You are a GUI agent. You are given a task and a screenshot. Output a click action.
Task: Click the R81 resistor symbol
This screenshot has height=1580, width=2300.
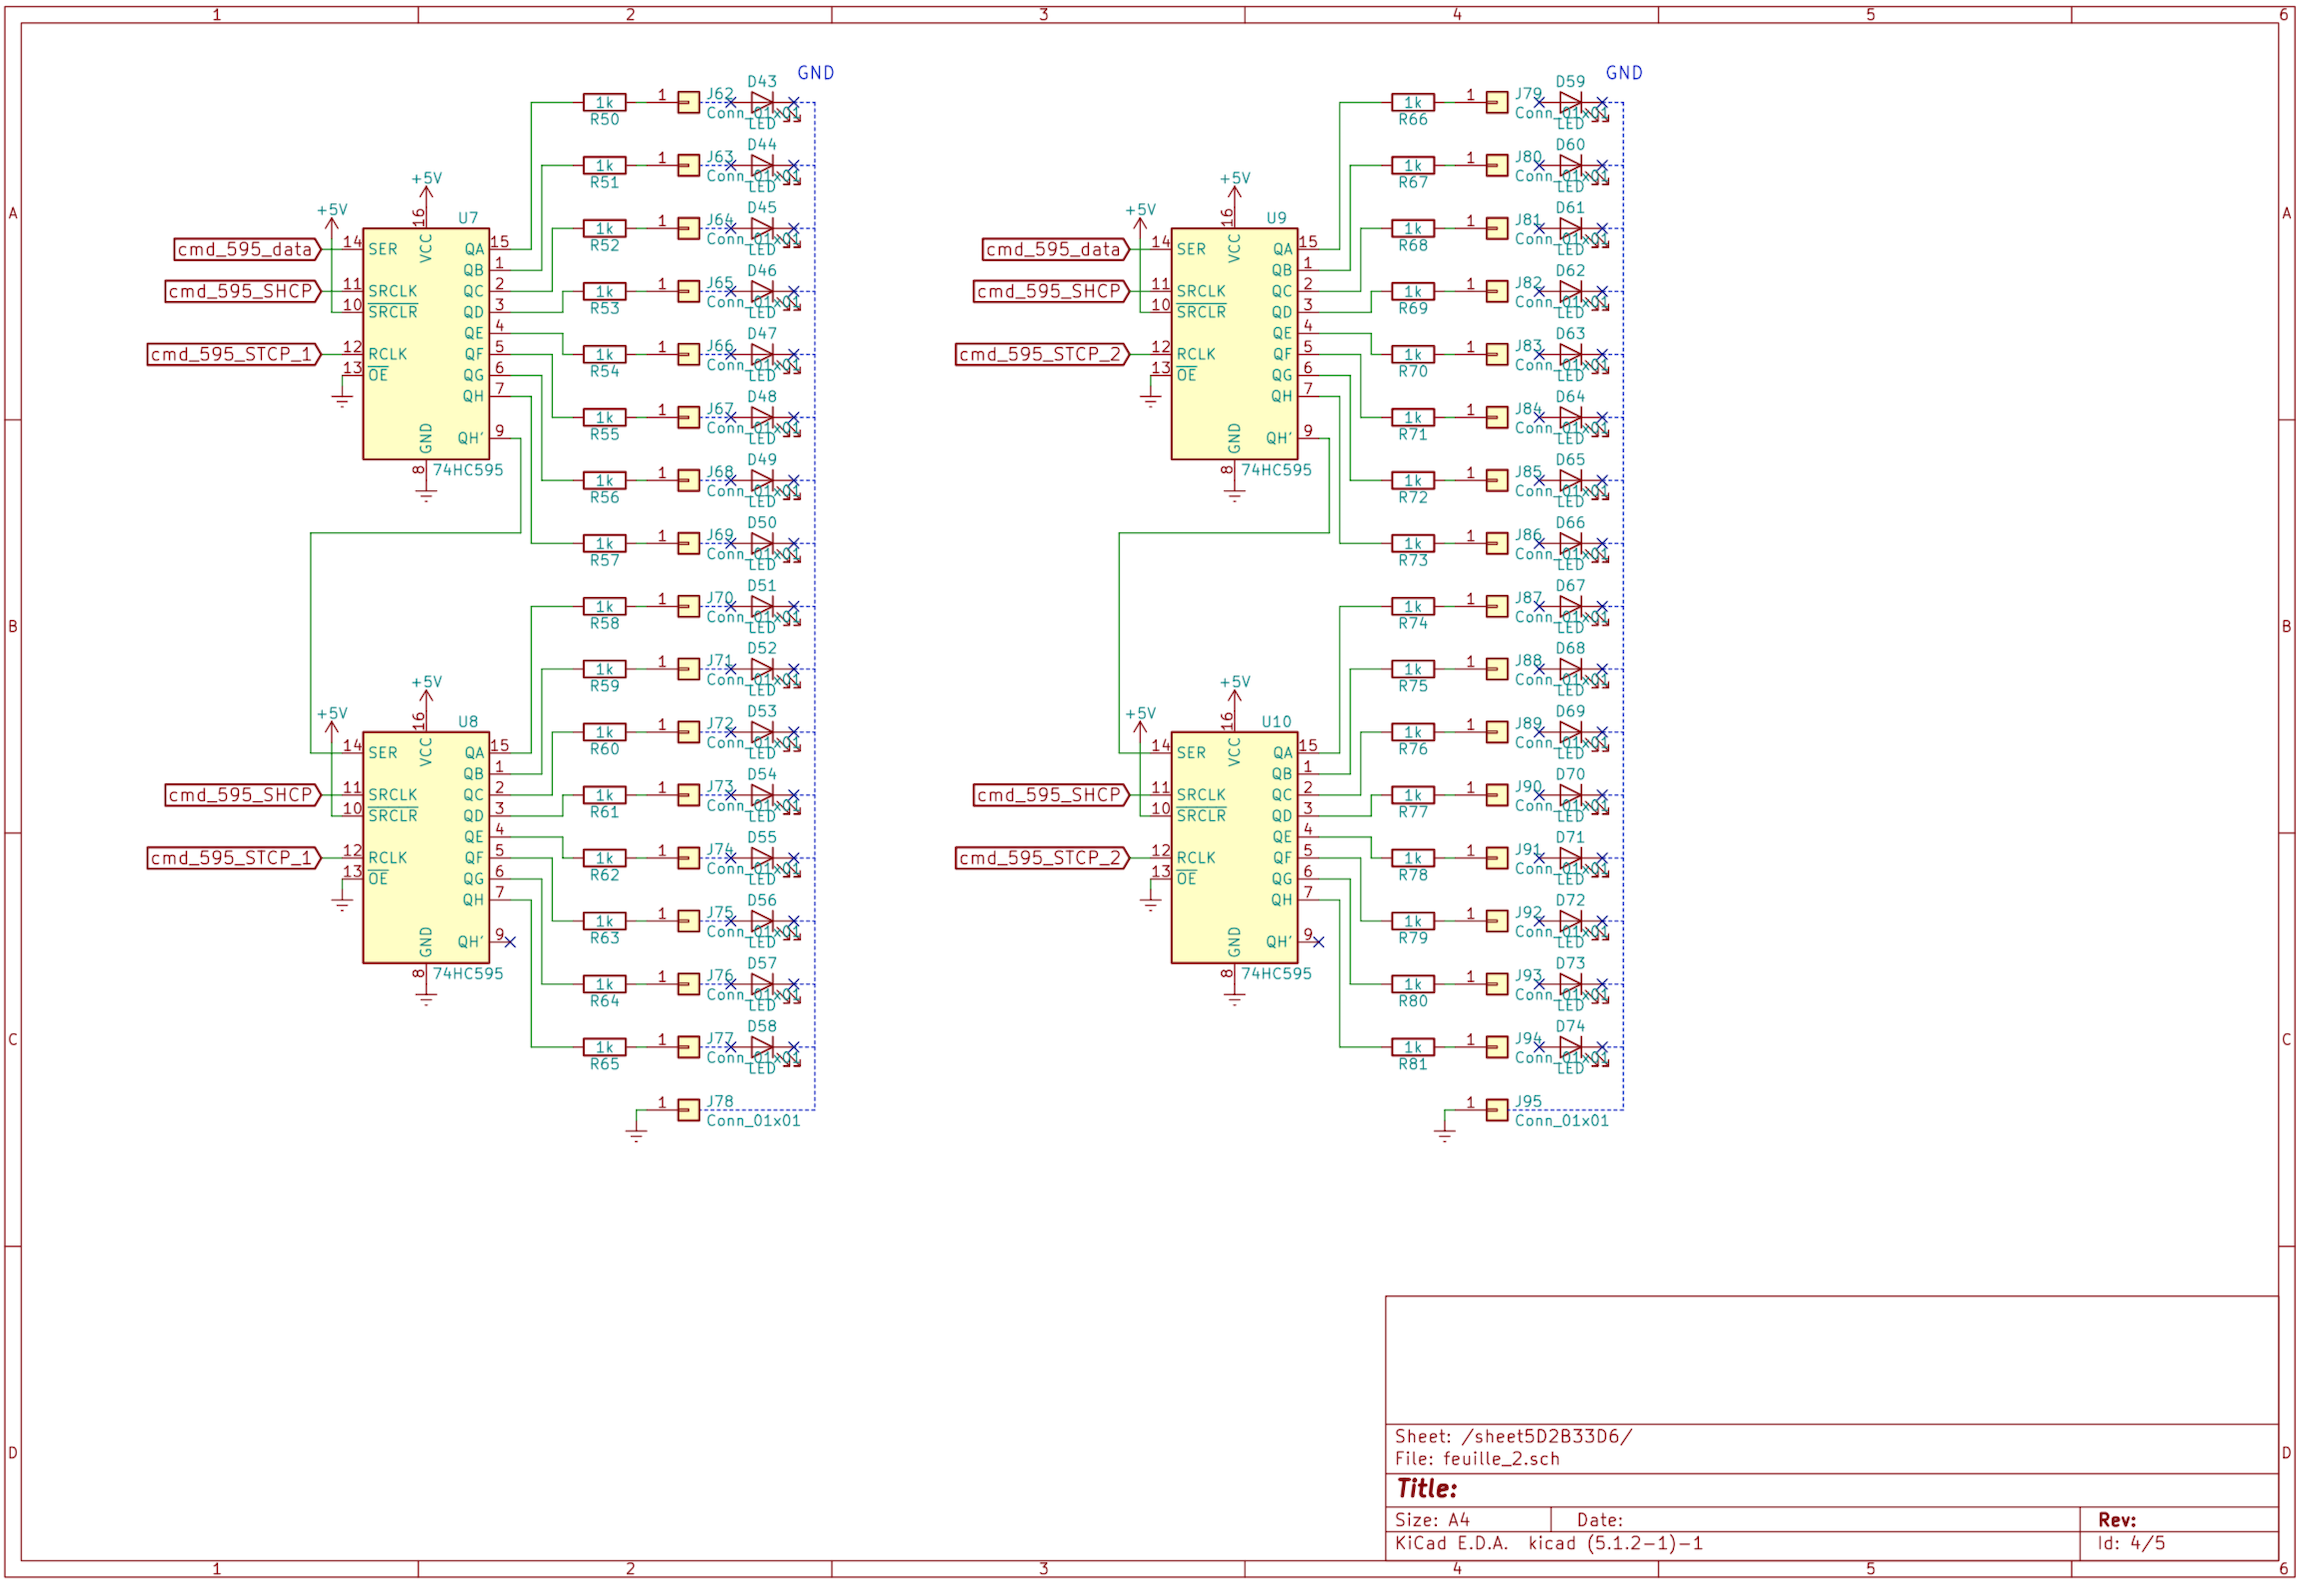pos(1412,1047)
